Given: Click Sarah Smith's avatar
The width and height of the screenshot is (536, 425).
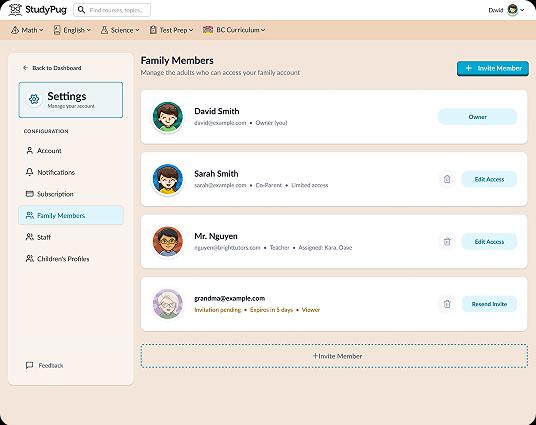Looking at the screenshot, I should [168, 179].
